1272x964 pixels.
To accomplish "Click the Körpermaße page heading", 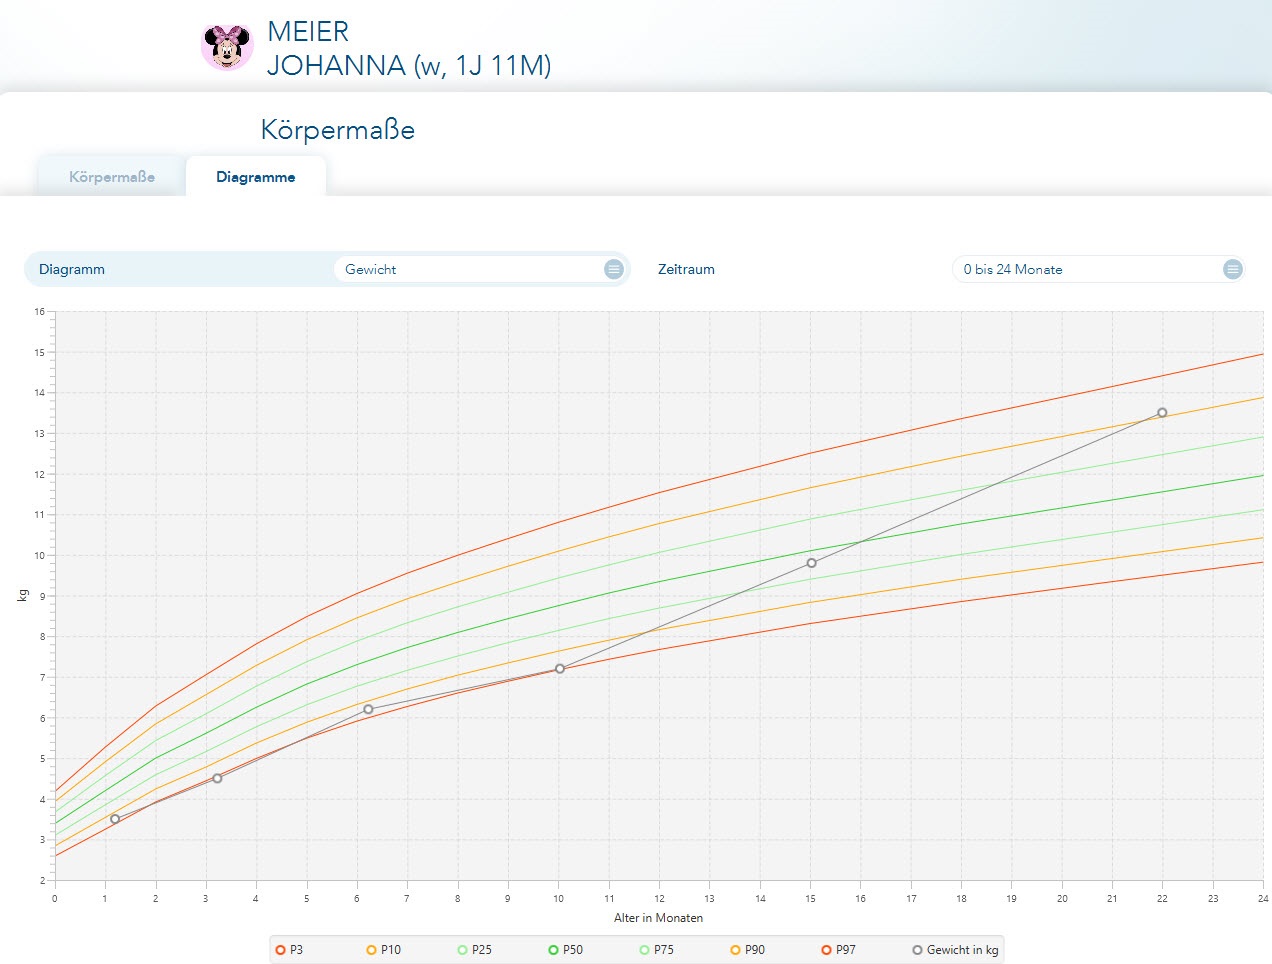I will click(x=338, y=130).
